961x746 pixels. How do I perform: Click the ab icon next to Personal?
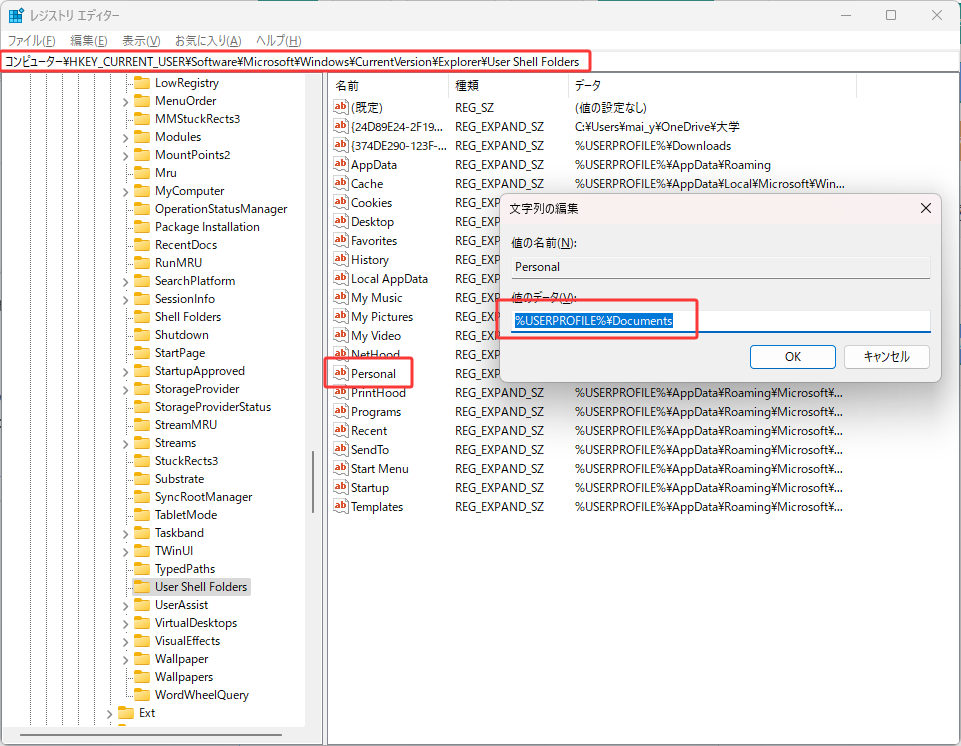[341, 373]
